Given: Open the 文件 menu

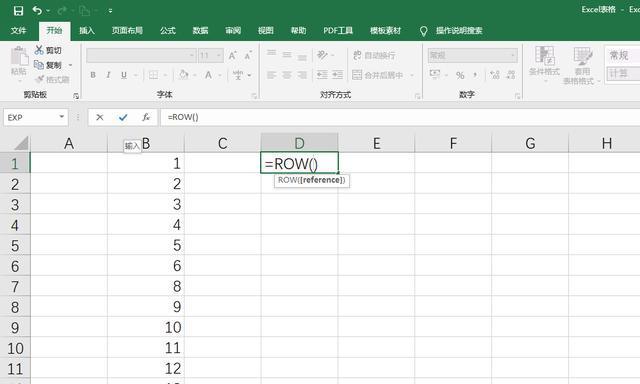Looking at the screenshot, I should click(18, 31).
